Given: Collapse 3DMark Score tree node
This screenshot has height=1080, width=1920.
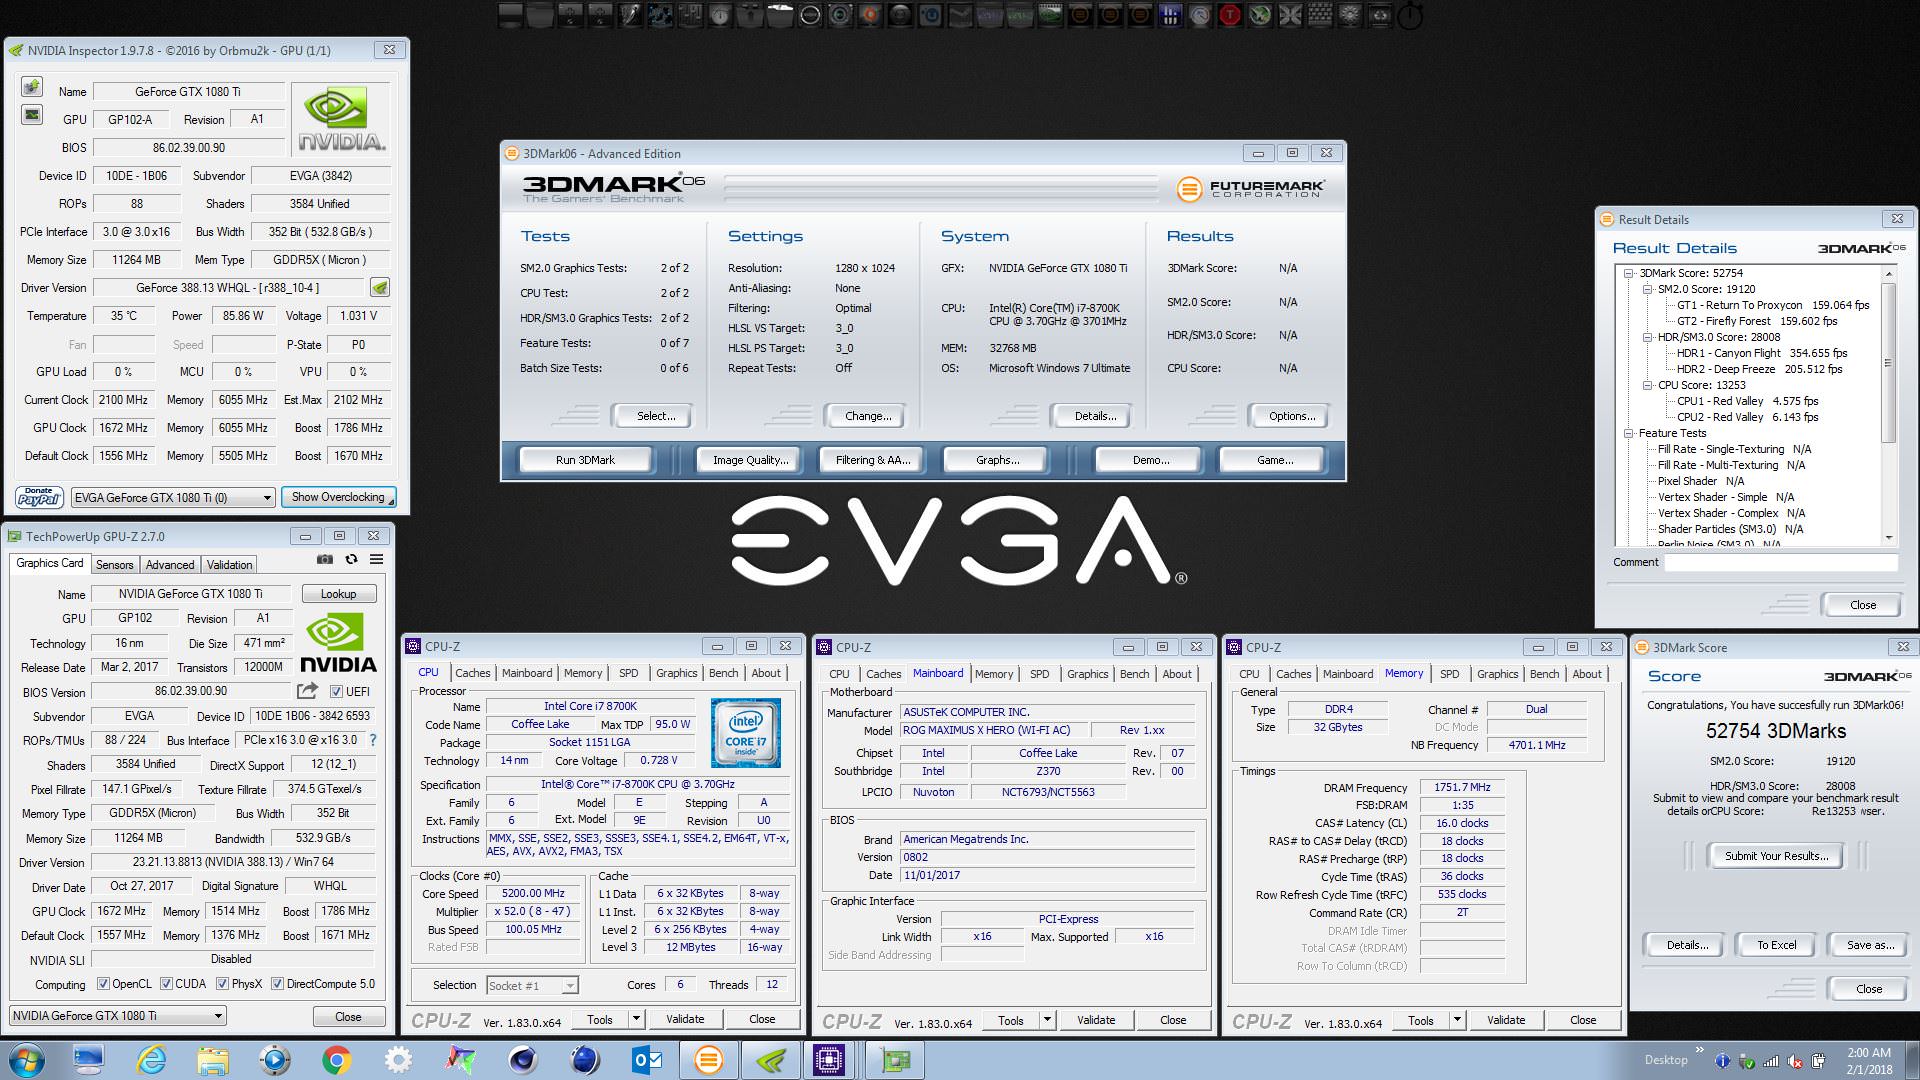Looking at the screenshot, I should coord(1628,273).
